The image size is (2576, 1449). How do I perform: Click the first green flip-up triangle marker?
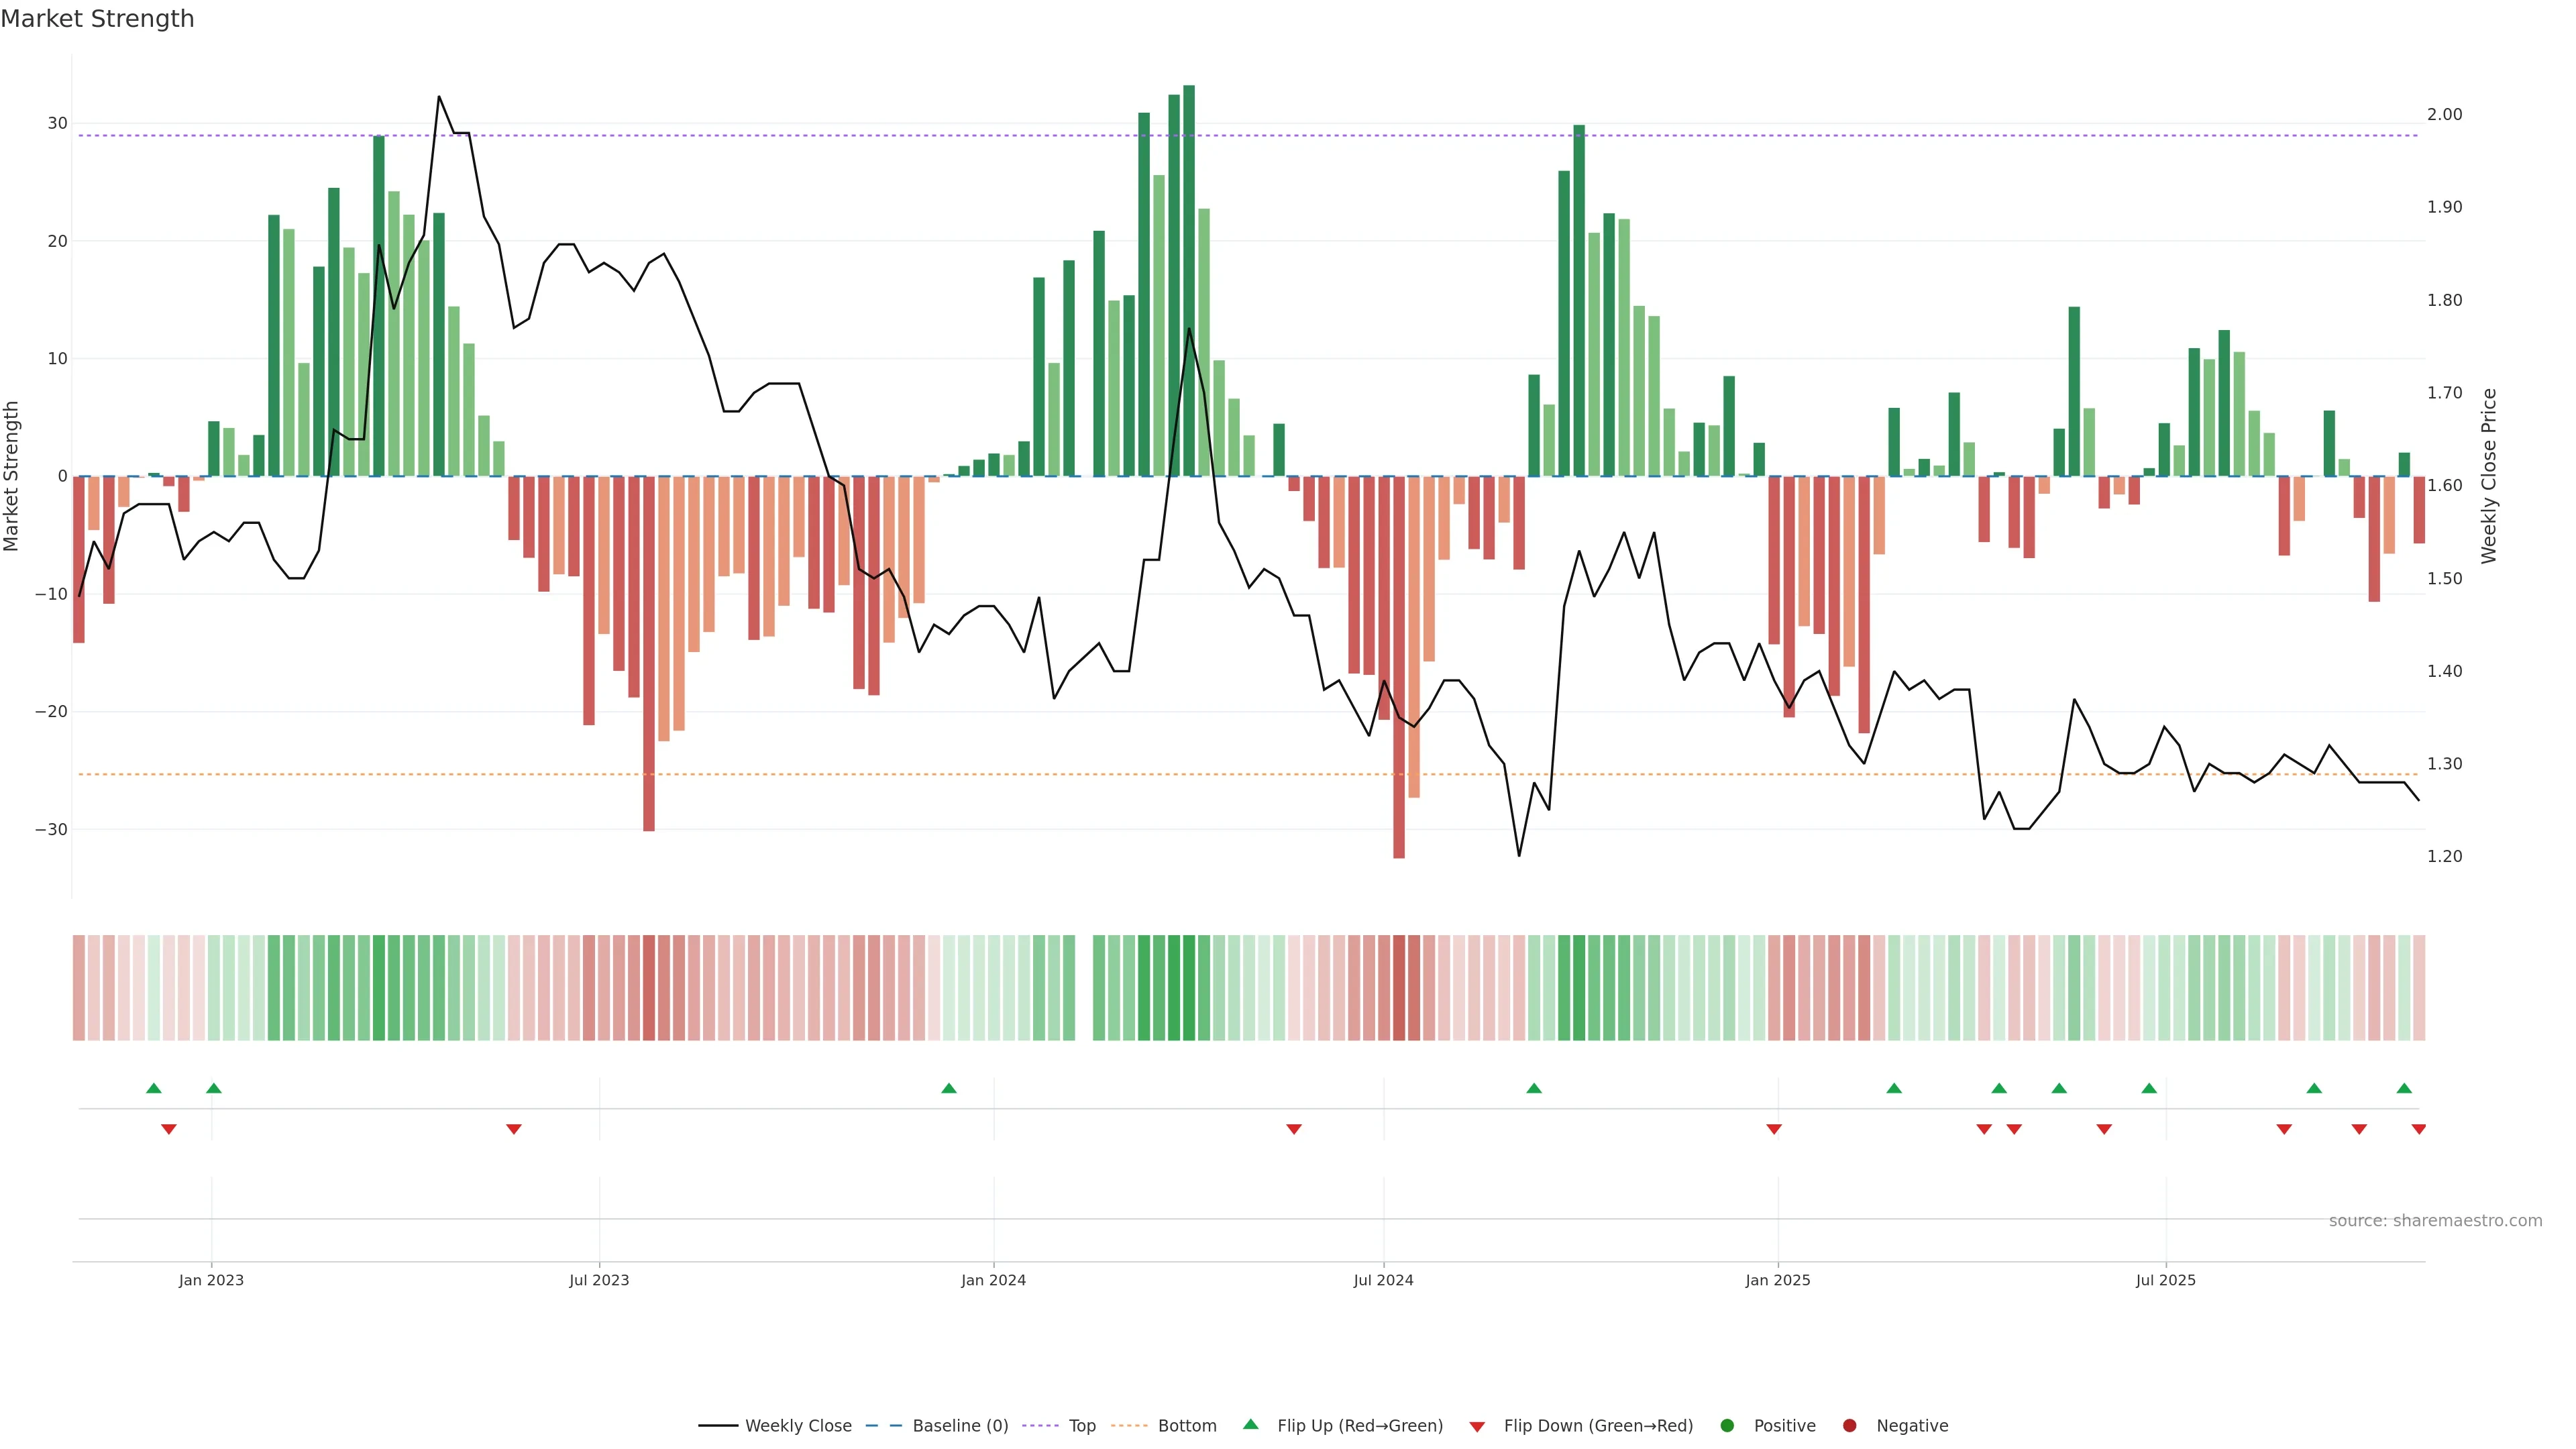tap(153, 1088)
